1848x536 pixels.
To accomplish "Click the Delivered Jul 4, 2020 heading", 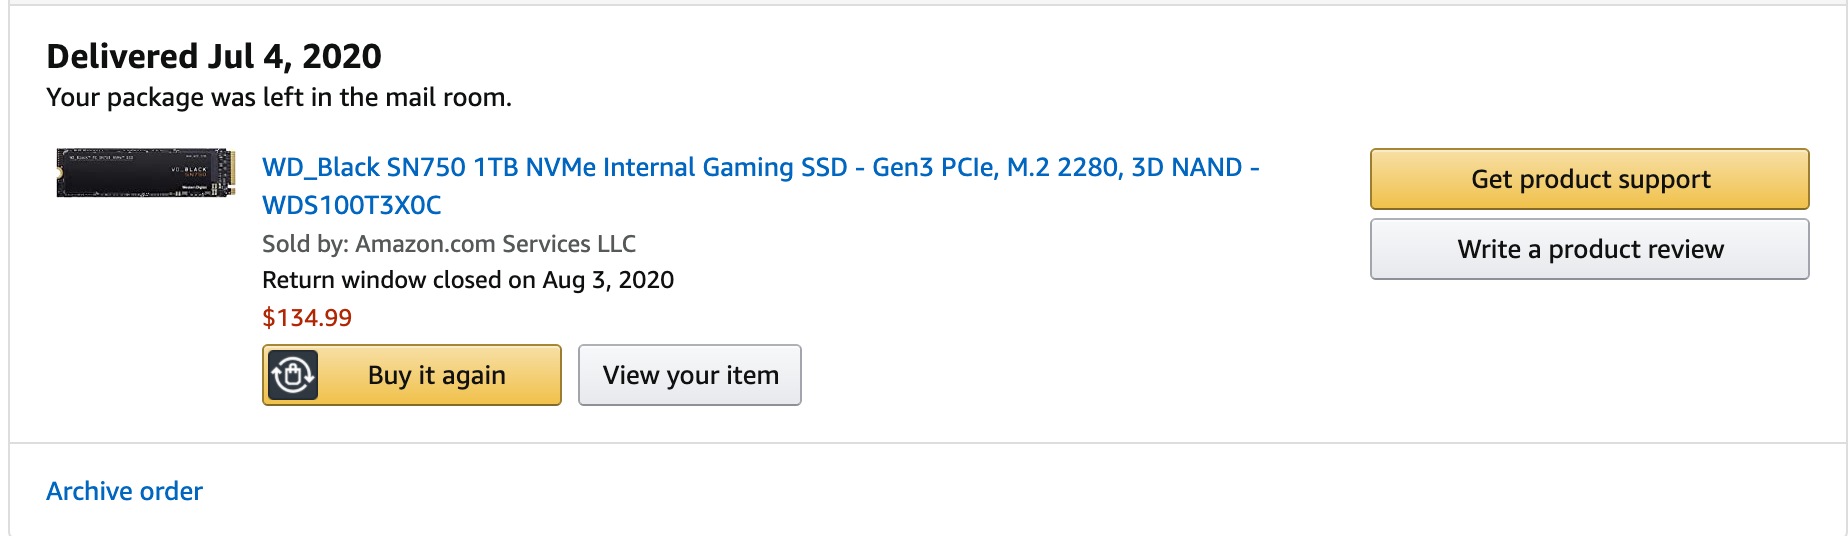I will click(x=214, y=56).
